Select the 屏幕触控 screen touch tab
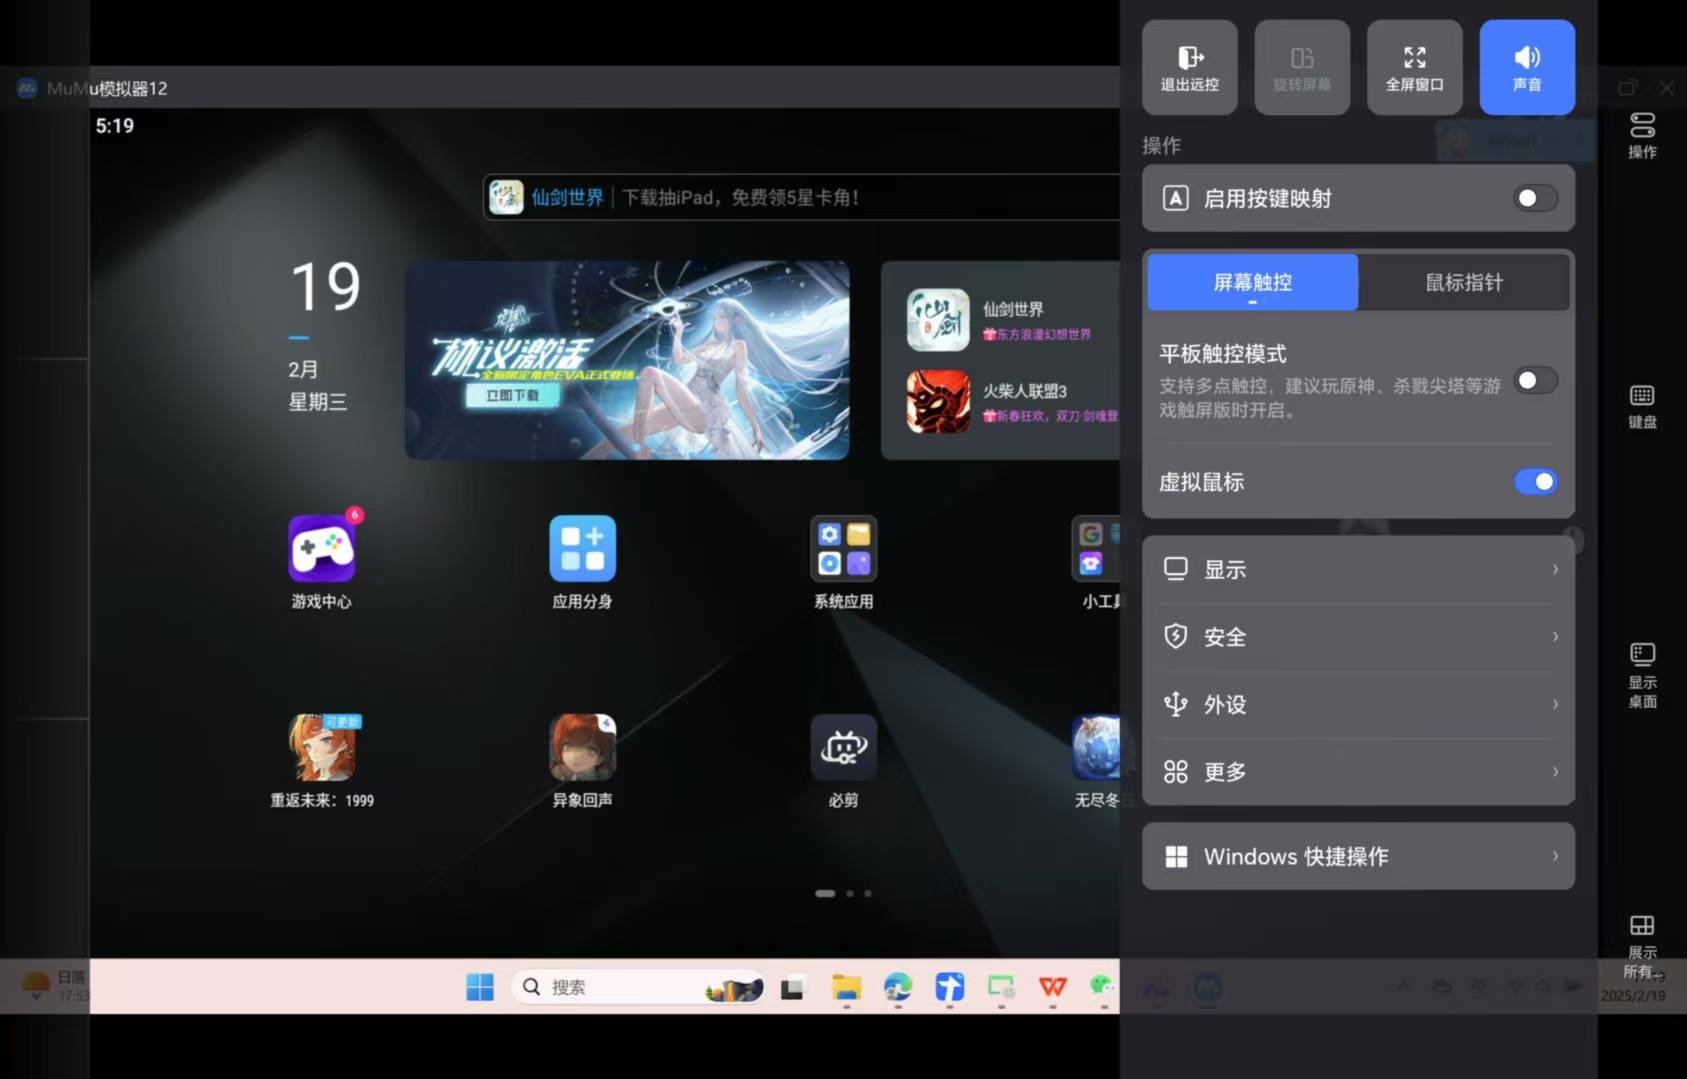This screenshot has height=1079, width=1687. coord(1252,282)
